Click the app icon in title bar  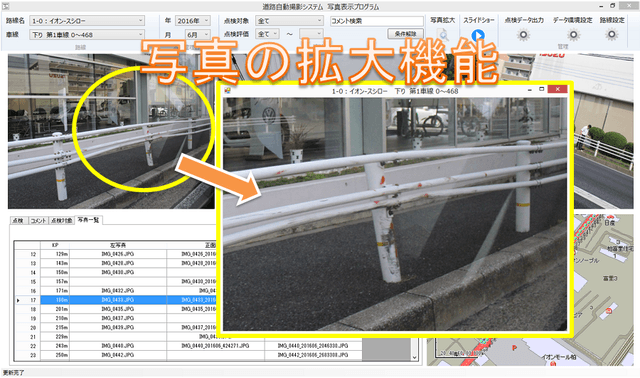pyautogui.click(x=6, y=6)
